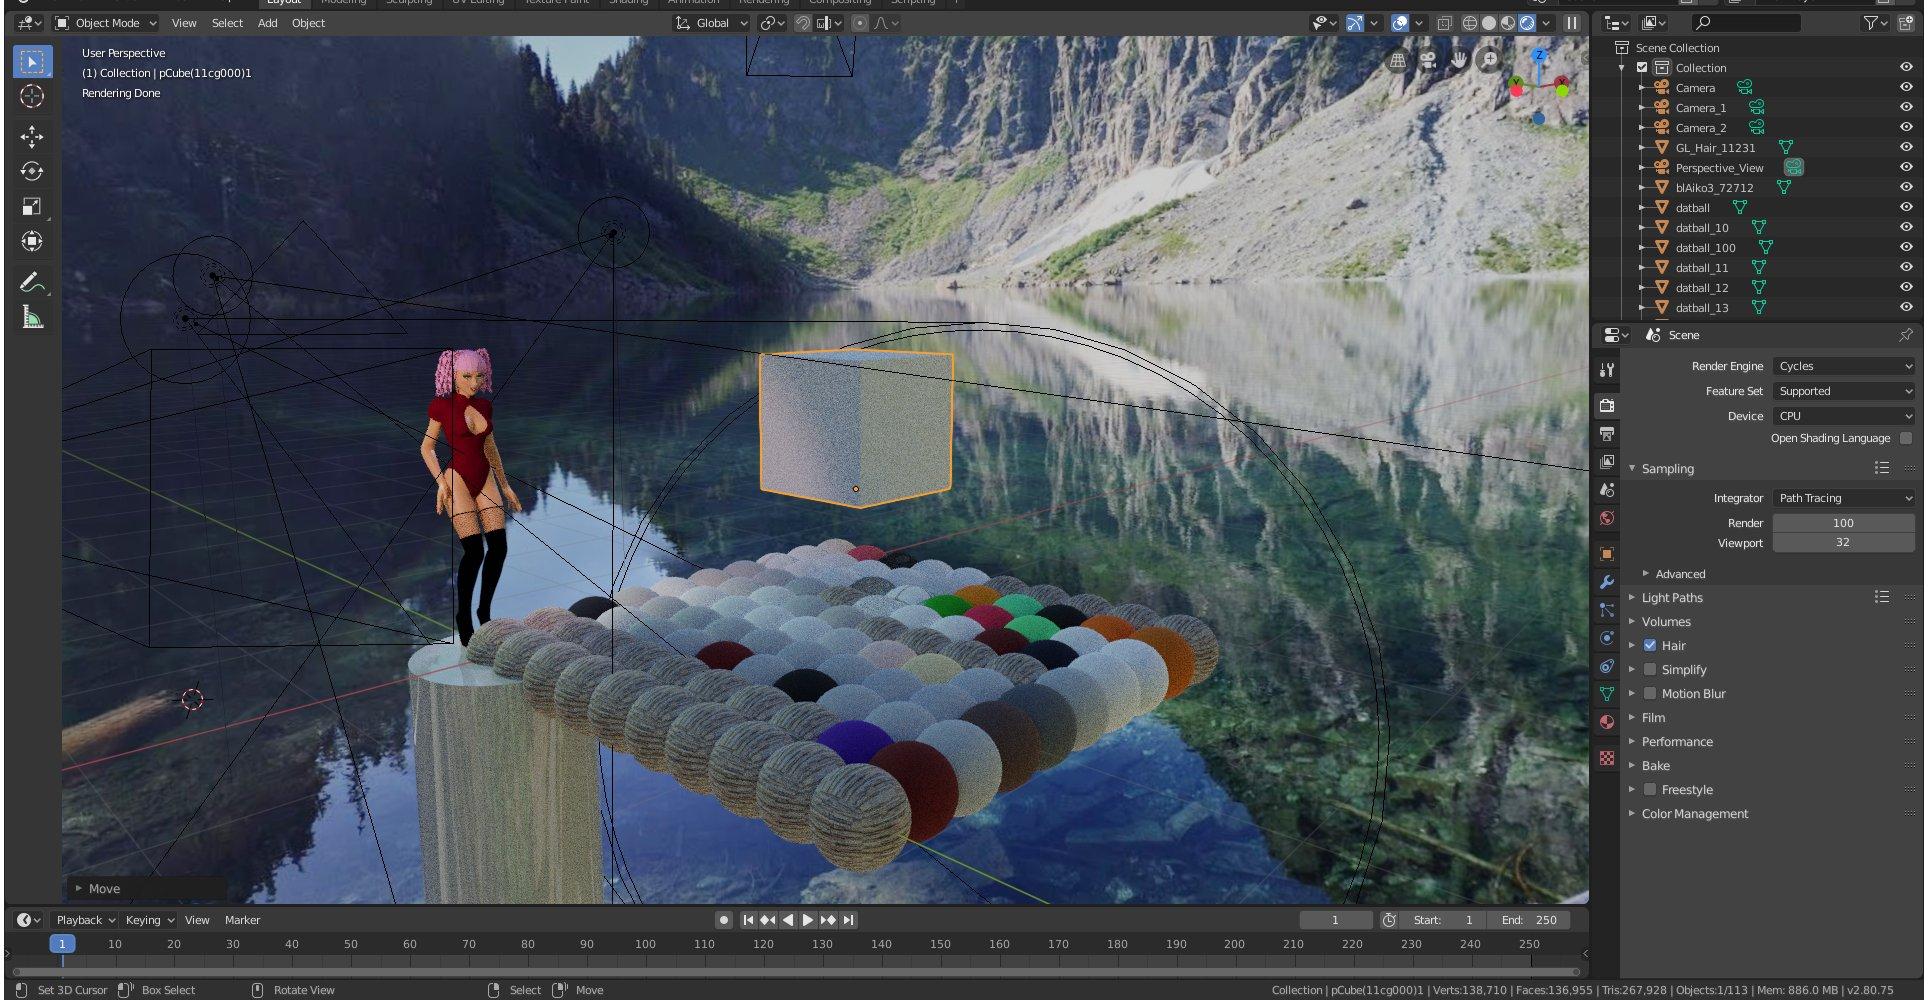Activate the Move tool in toolbar
This screenshot has width=1929, height=1000.
coord(32,137)
